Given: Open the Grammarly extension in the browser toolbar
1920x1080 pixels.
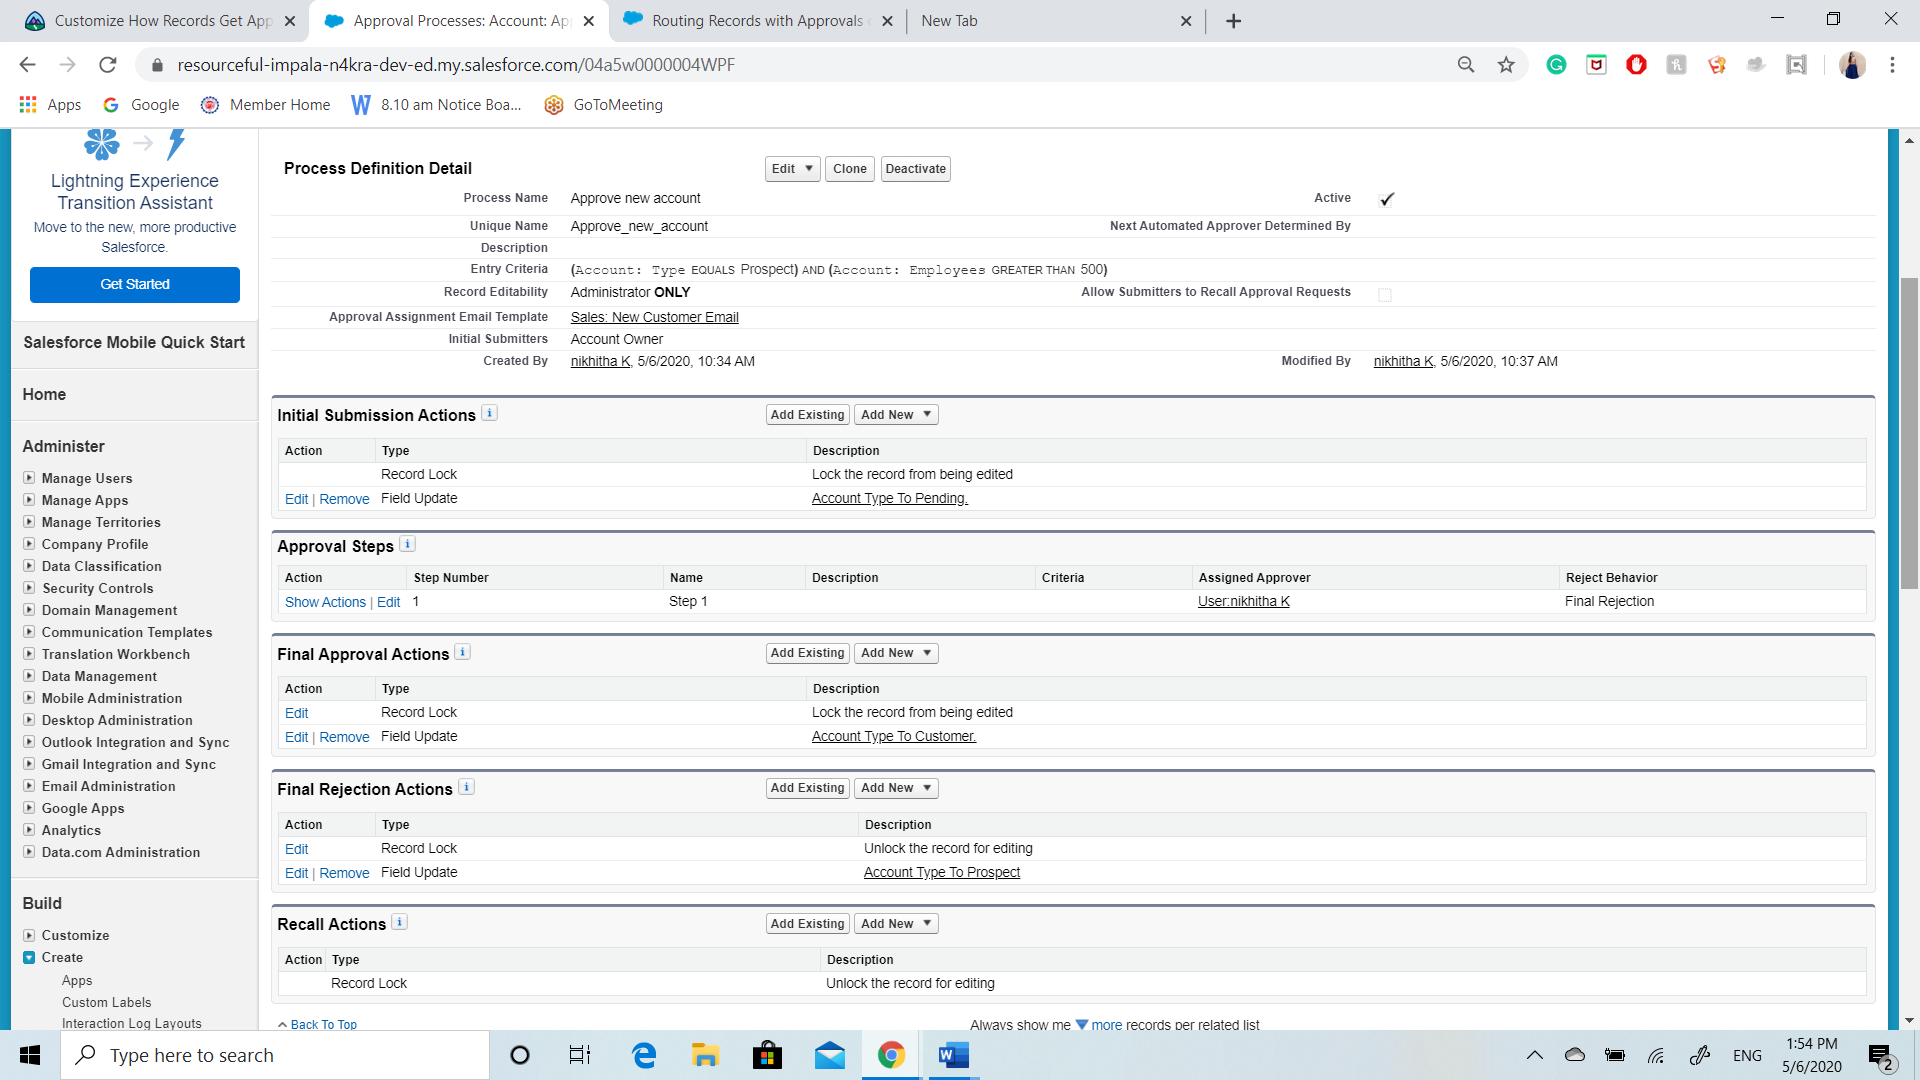Looking at the screenshot, I should (x=1556, y=64).
